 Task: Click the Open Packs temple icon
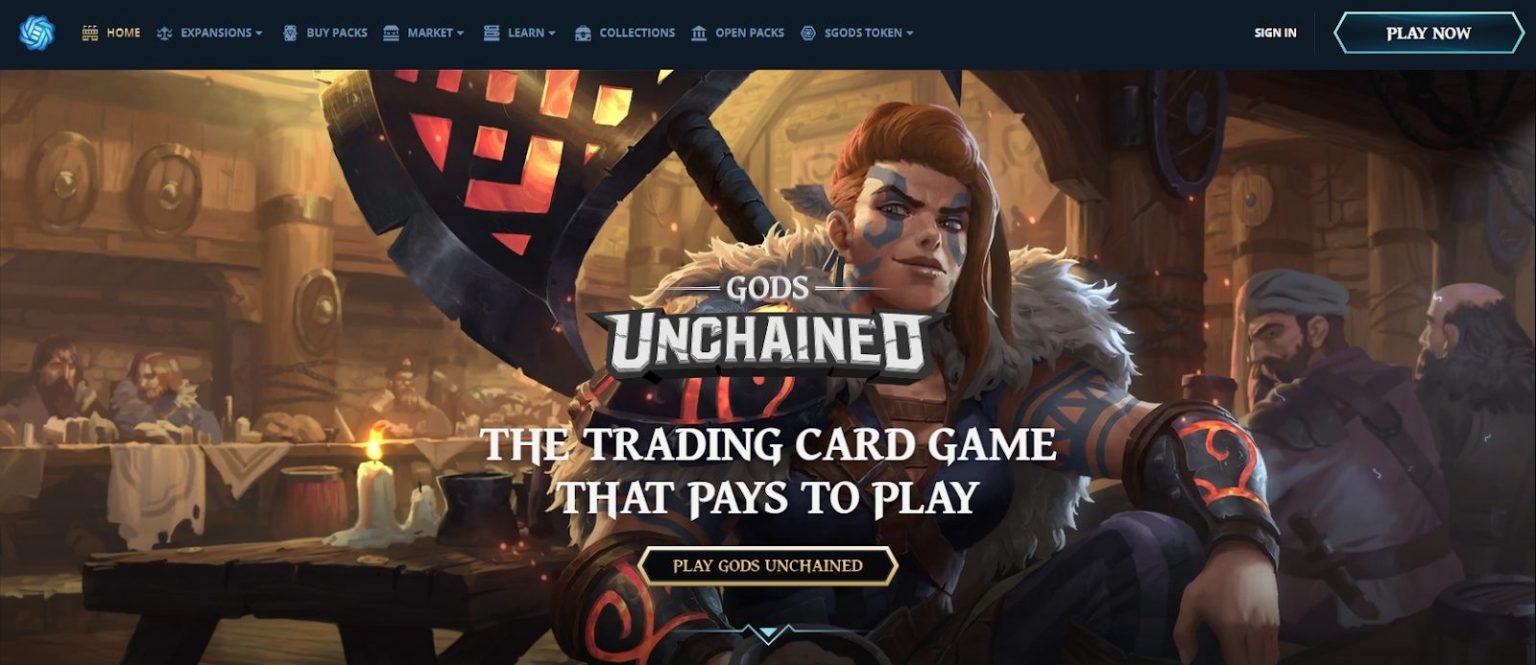(x=699, y=33)
